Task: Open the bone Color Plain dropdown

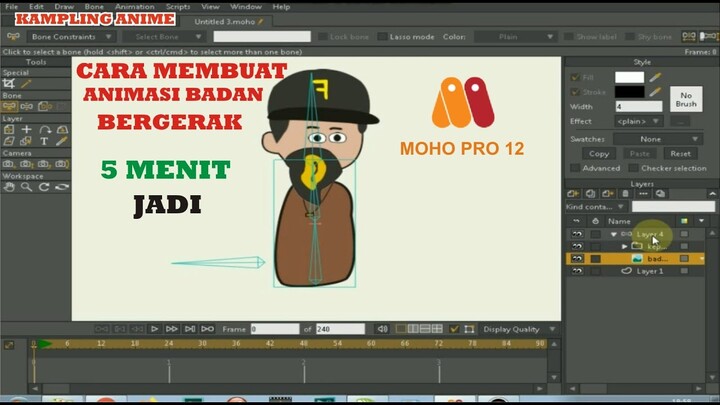Action: 515,37
